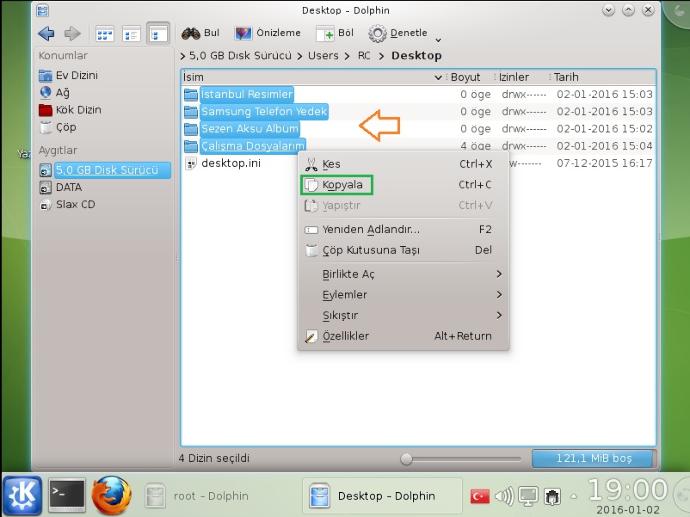Select 5,0 GB Disk Sürücü device
This screenshot has height=517, width=690.
(105, 170)
